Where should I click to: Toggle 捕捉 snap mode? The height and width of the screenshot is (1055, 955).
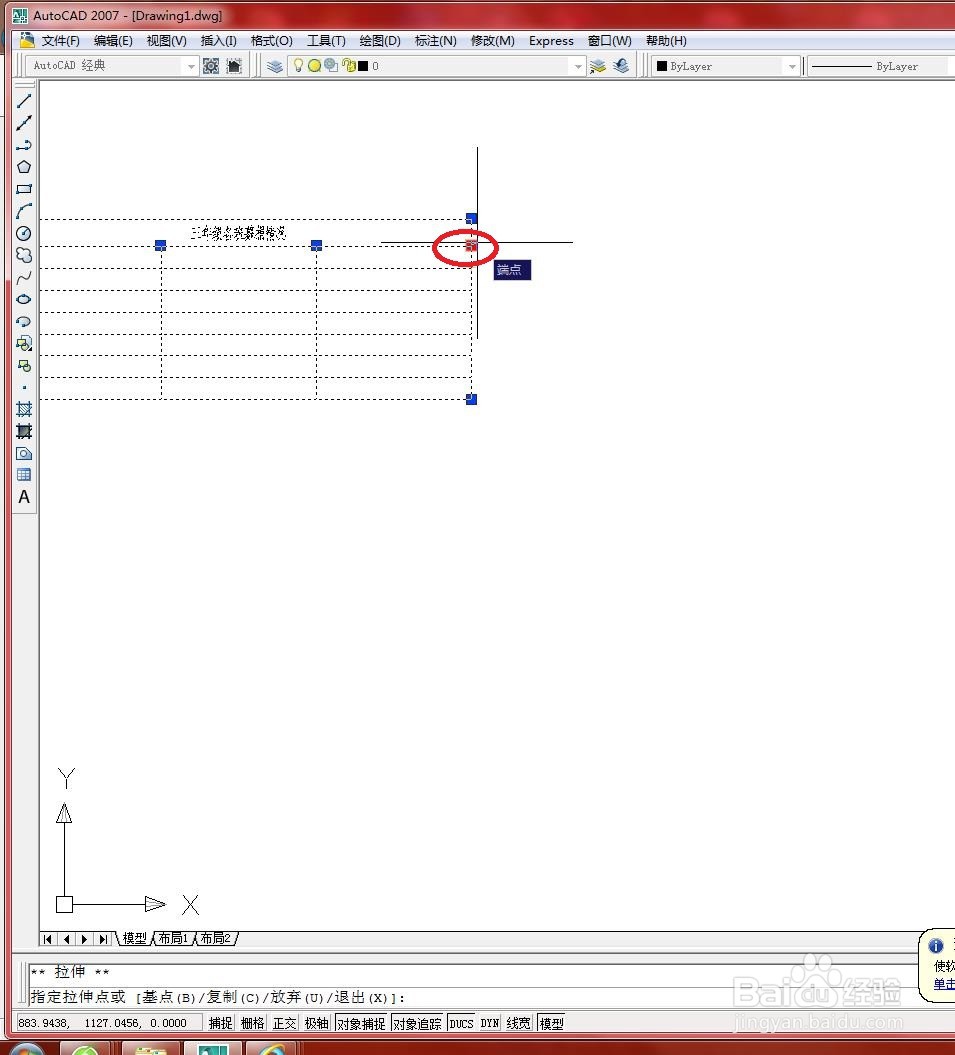coord(220,1023)
